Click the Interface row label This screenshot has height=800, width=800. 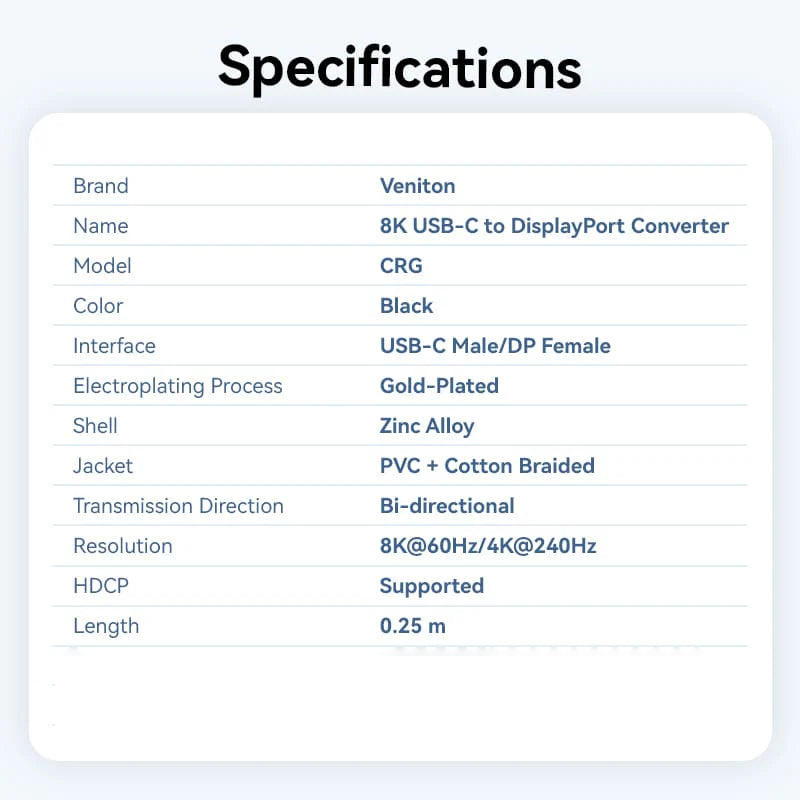point(114,346)
